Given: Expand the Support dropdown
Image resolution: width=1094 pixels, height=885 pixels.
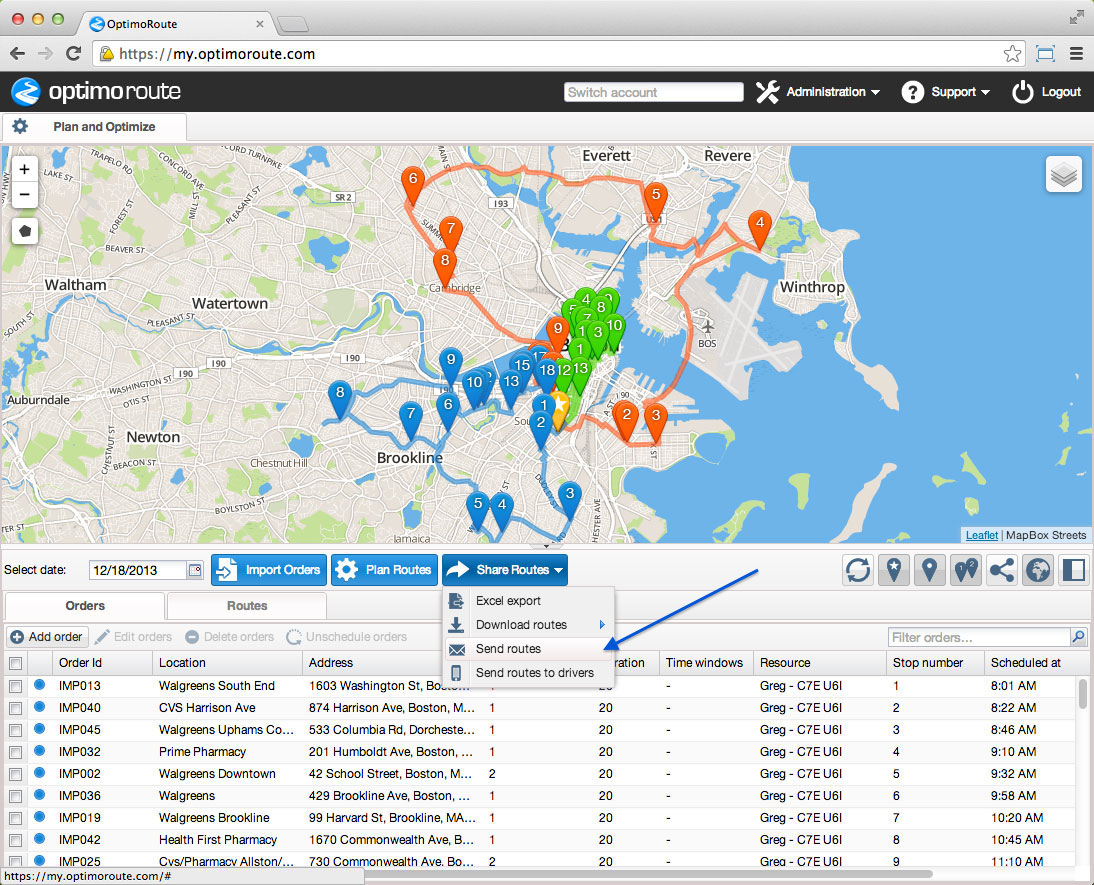Looking at the screenshot, I should [945, 91].
